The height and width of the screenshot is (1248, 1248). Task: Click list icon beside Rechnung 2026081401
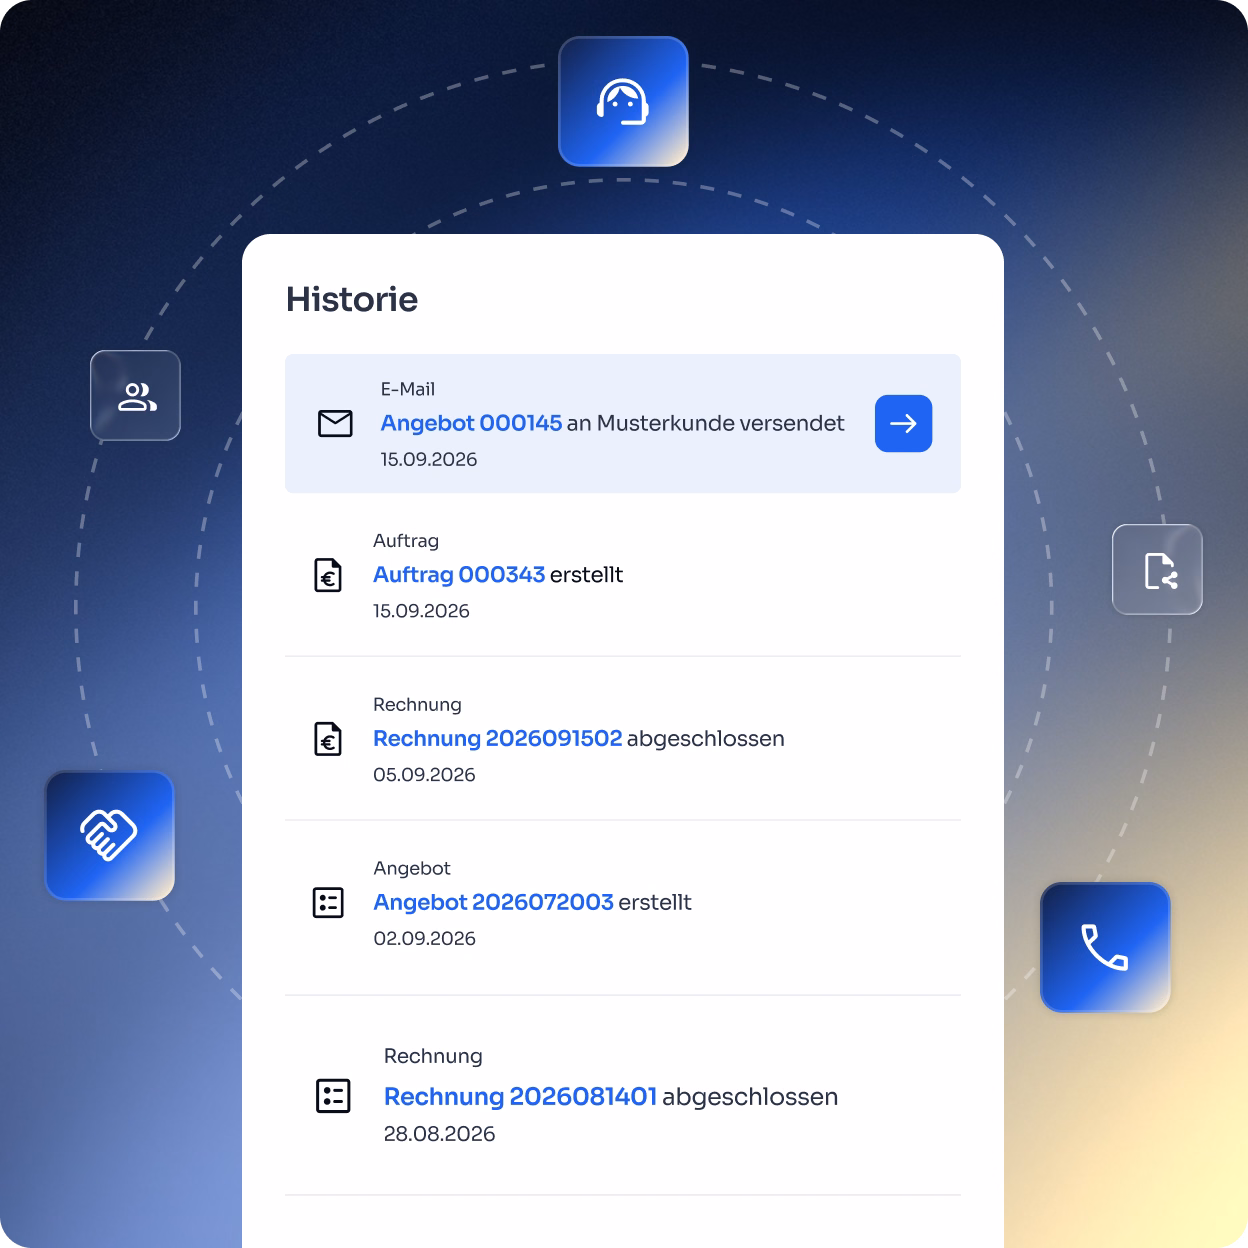point(333,1096)
